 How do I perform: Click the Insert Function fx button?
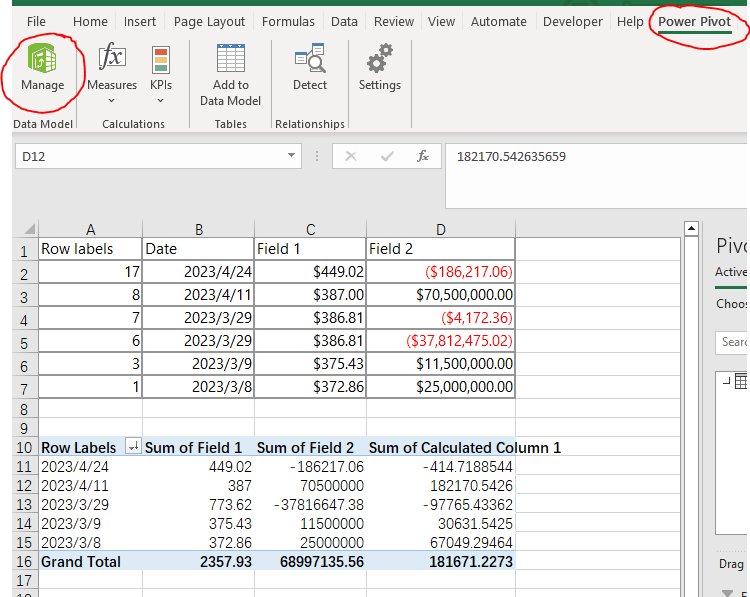pyautogui.click(x=423, y=157)
